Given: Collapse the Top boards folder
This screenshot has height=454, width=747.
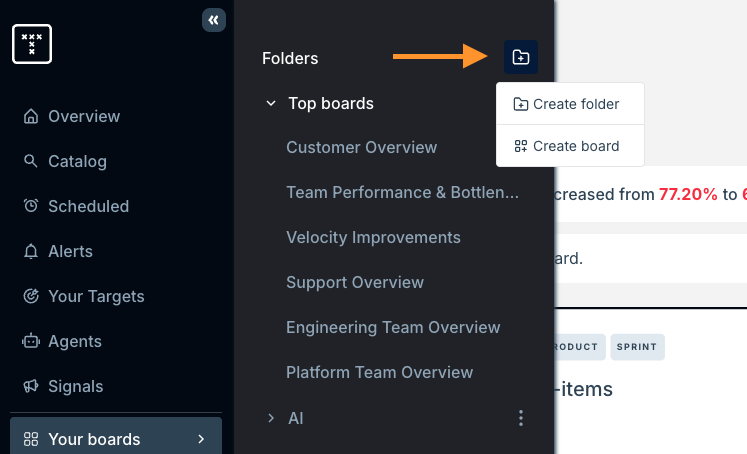Looking at the screenshot, I should 271,103.
